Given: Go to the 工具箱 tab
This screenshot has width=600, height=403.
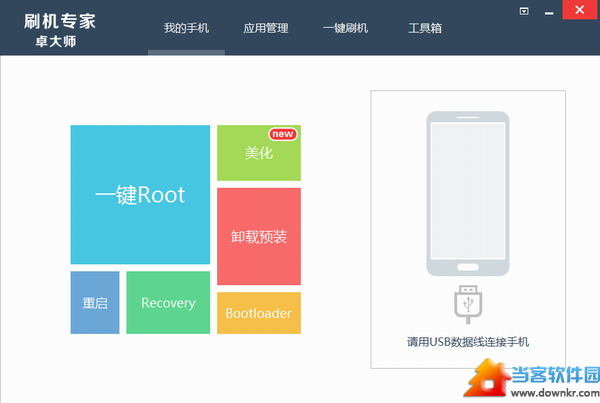Looking at the screenshot, I should coord(425,28).
